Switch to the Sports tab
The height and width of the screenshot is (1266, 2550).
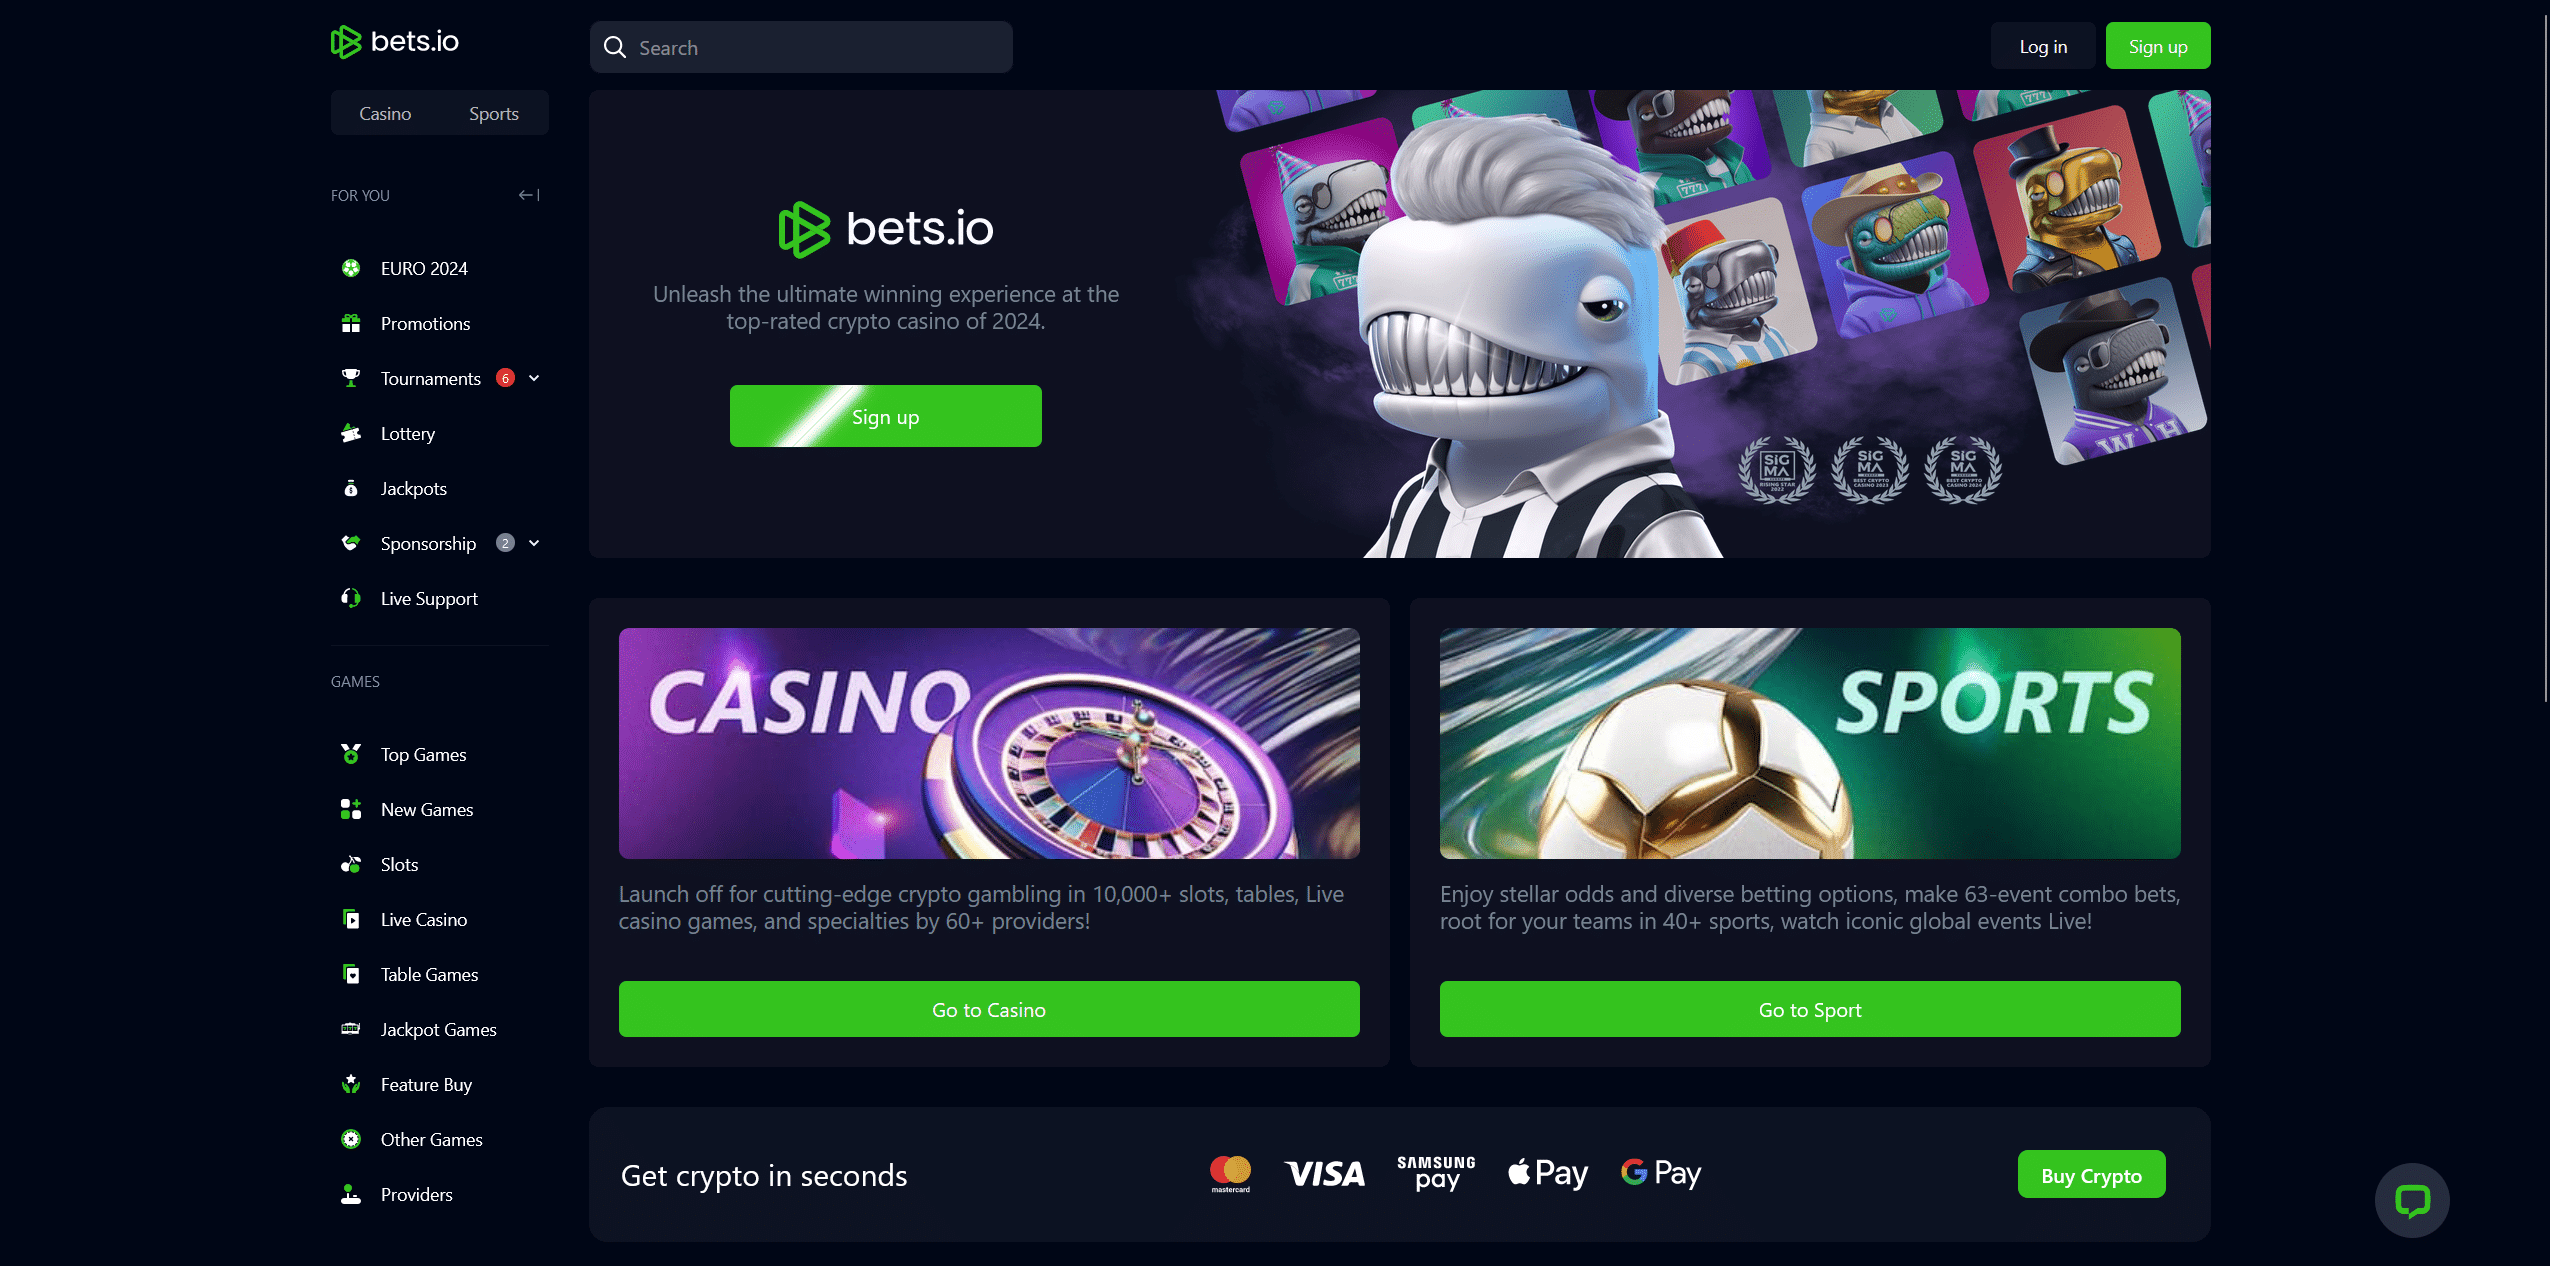494,113
